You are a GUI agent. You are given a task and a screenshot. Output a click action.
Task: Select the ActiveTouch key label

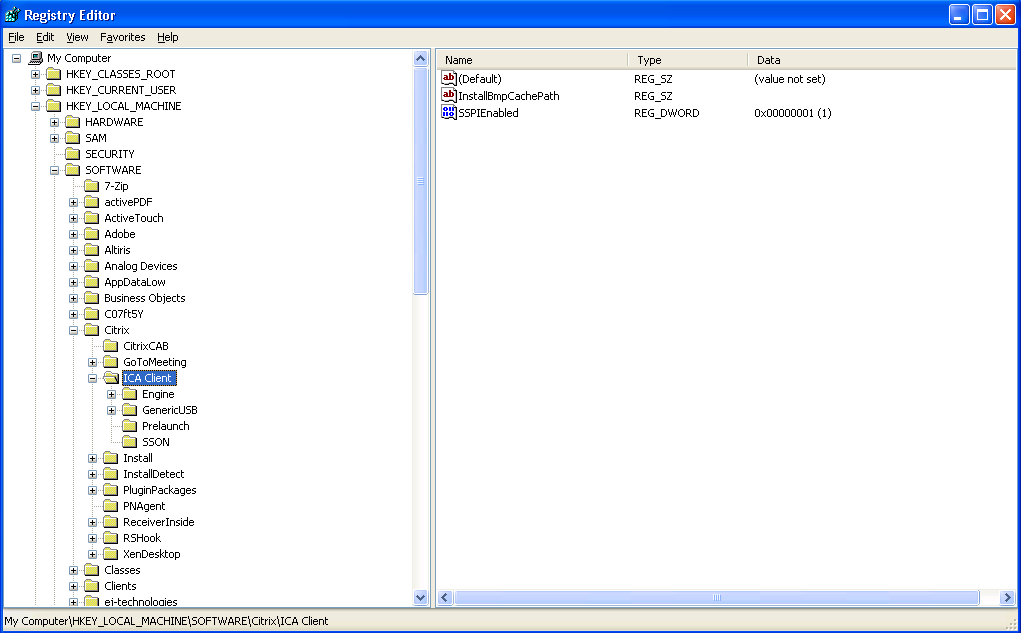click(x=133, y=218)
